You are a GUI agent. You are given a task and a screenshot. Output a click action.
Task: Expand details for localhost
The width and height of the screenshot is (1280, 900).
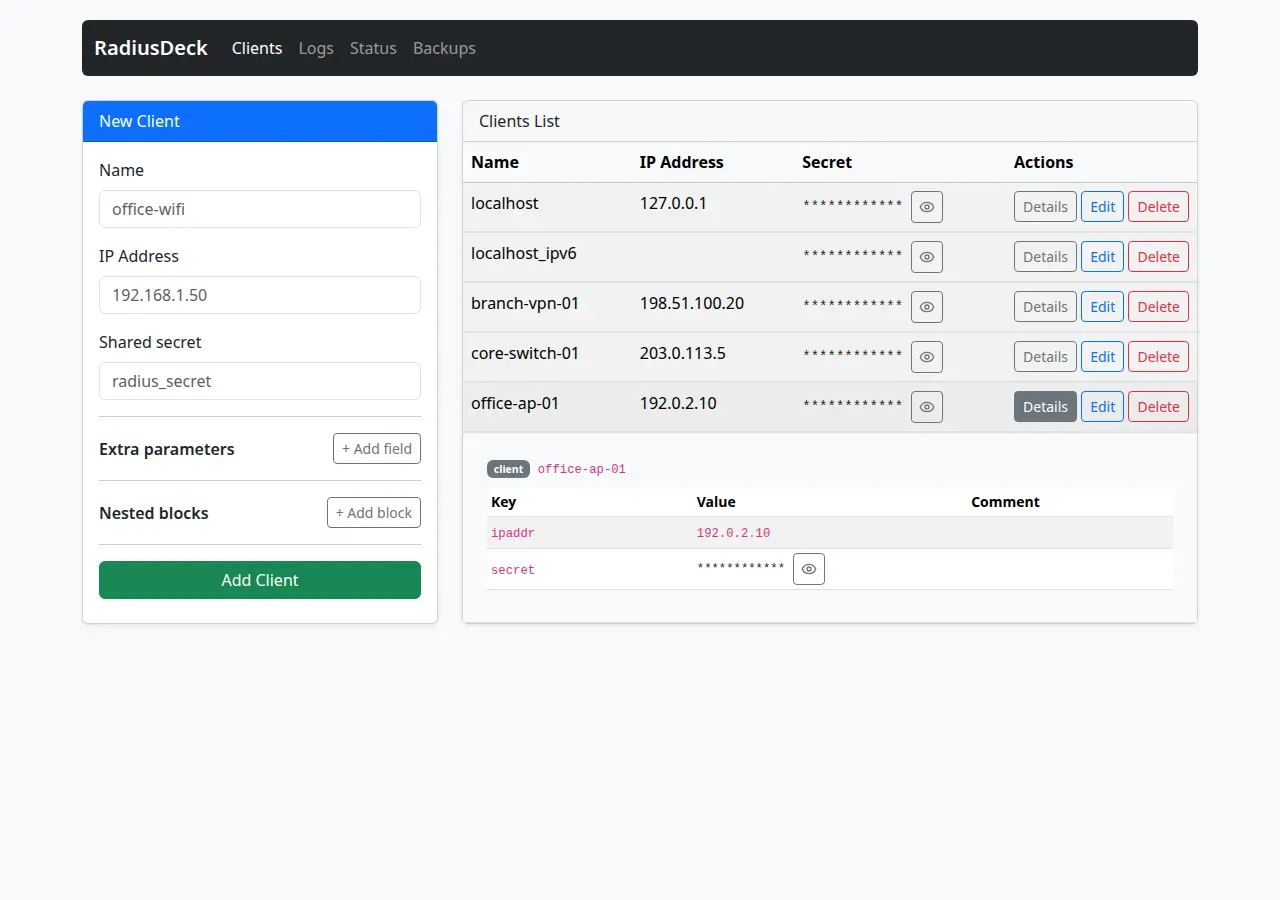pos(1045,207)
